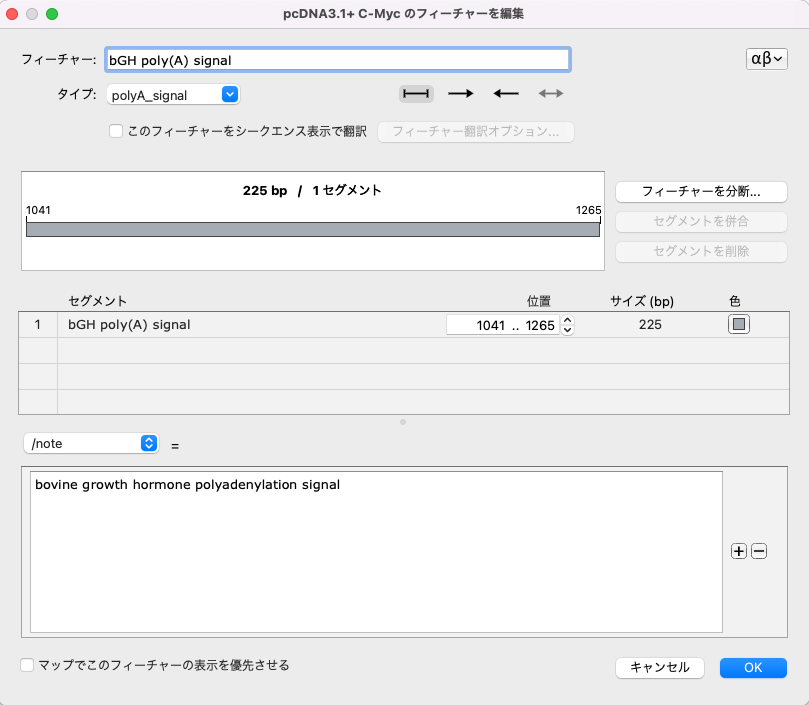
Task: Open the segment color swatch
Action: pos(738,324)
